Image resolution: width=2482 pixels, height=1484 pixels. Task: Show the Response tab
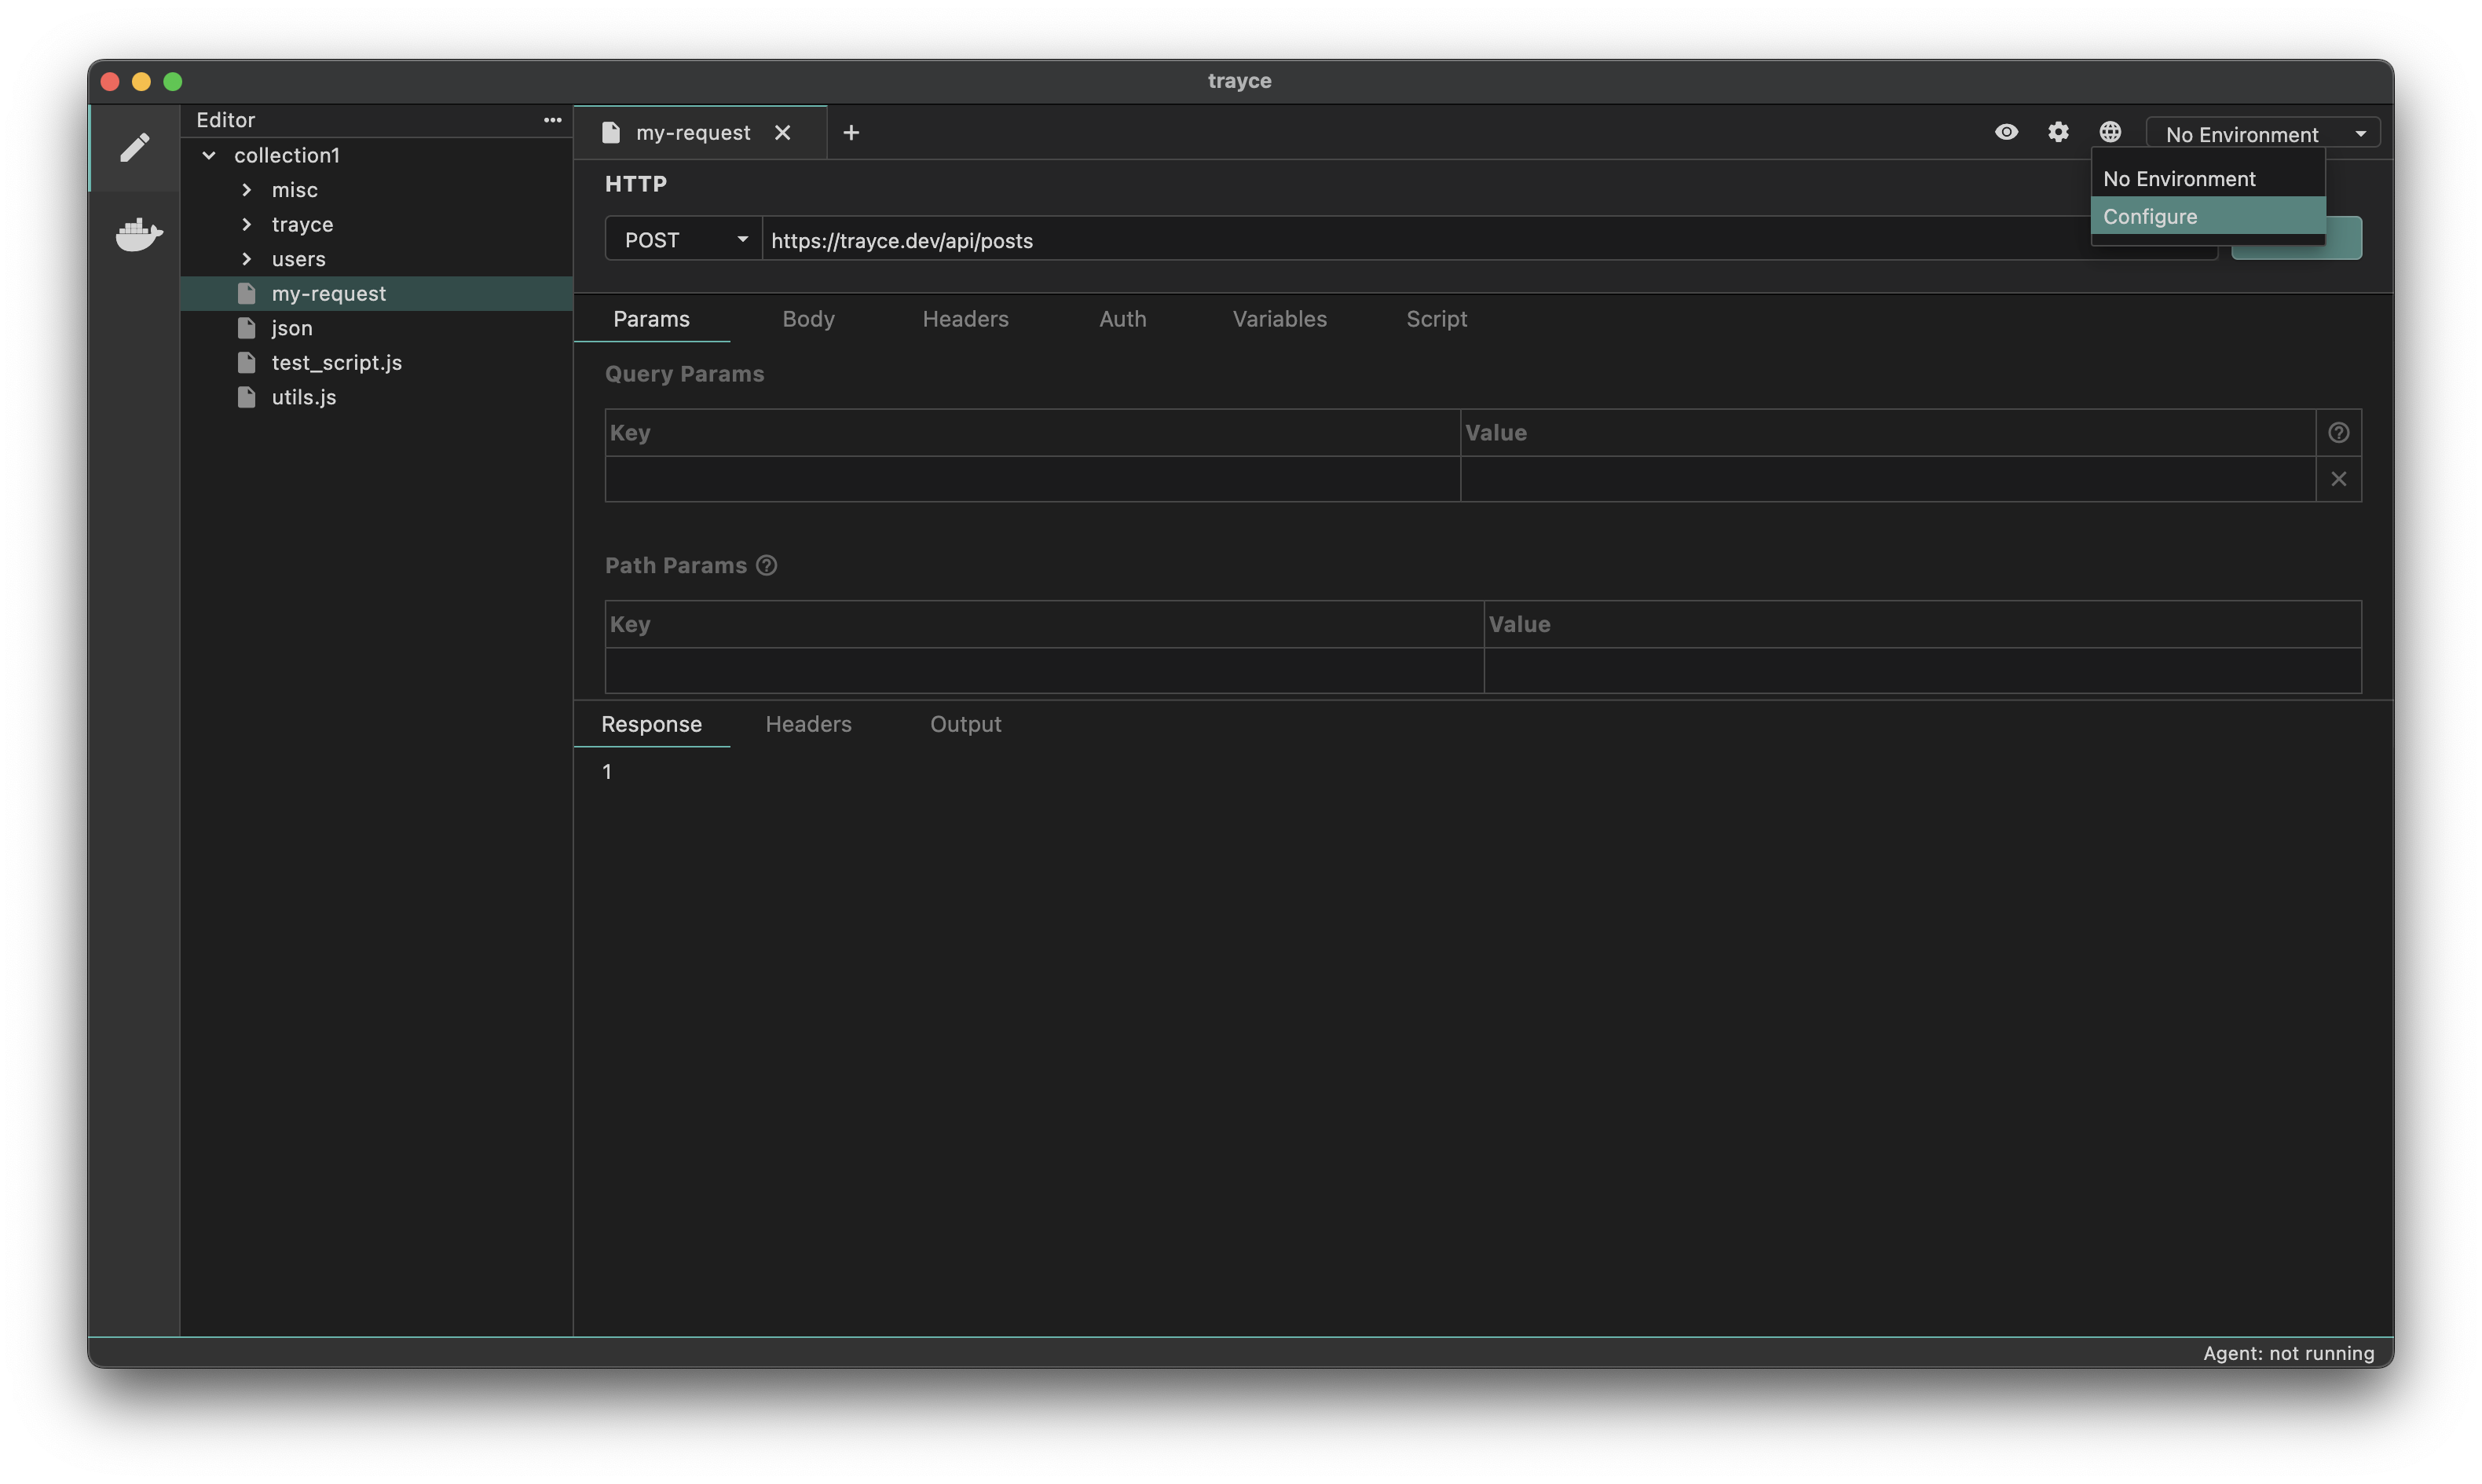point(651,724)
